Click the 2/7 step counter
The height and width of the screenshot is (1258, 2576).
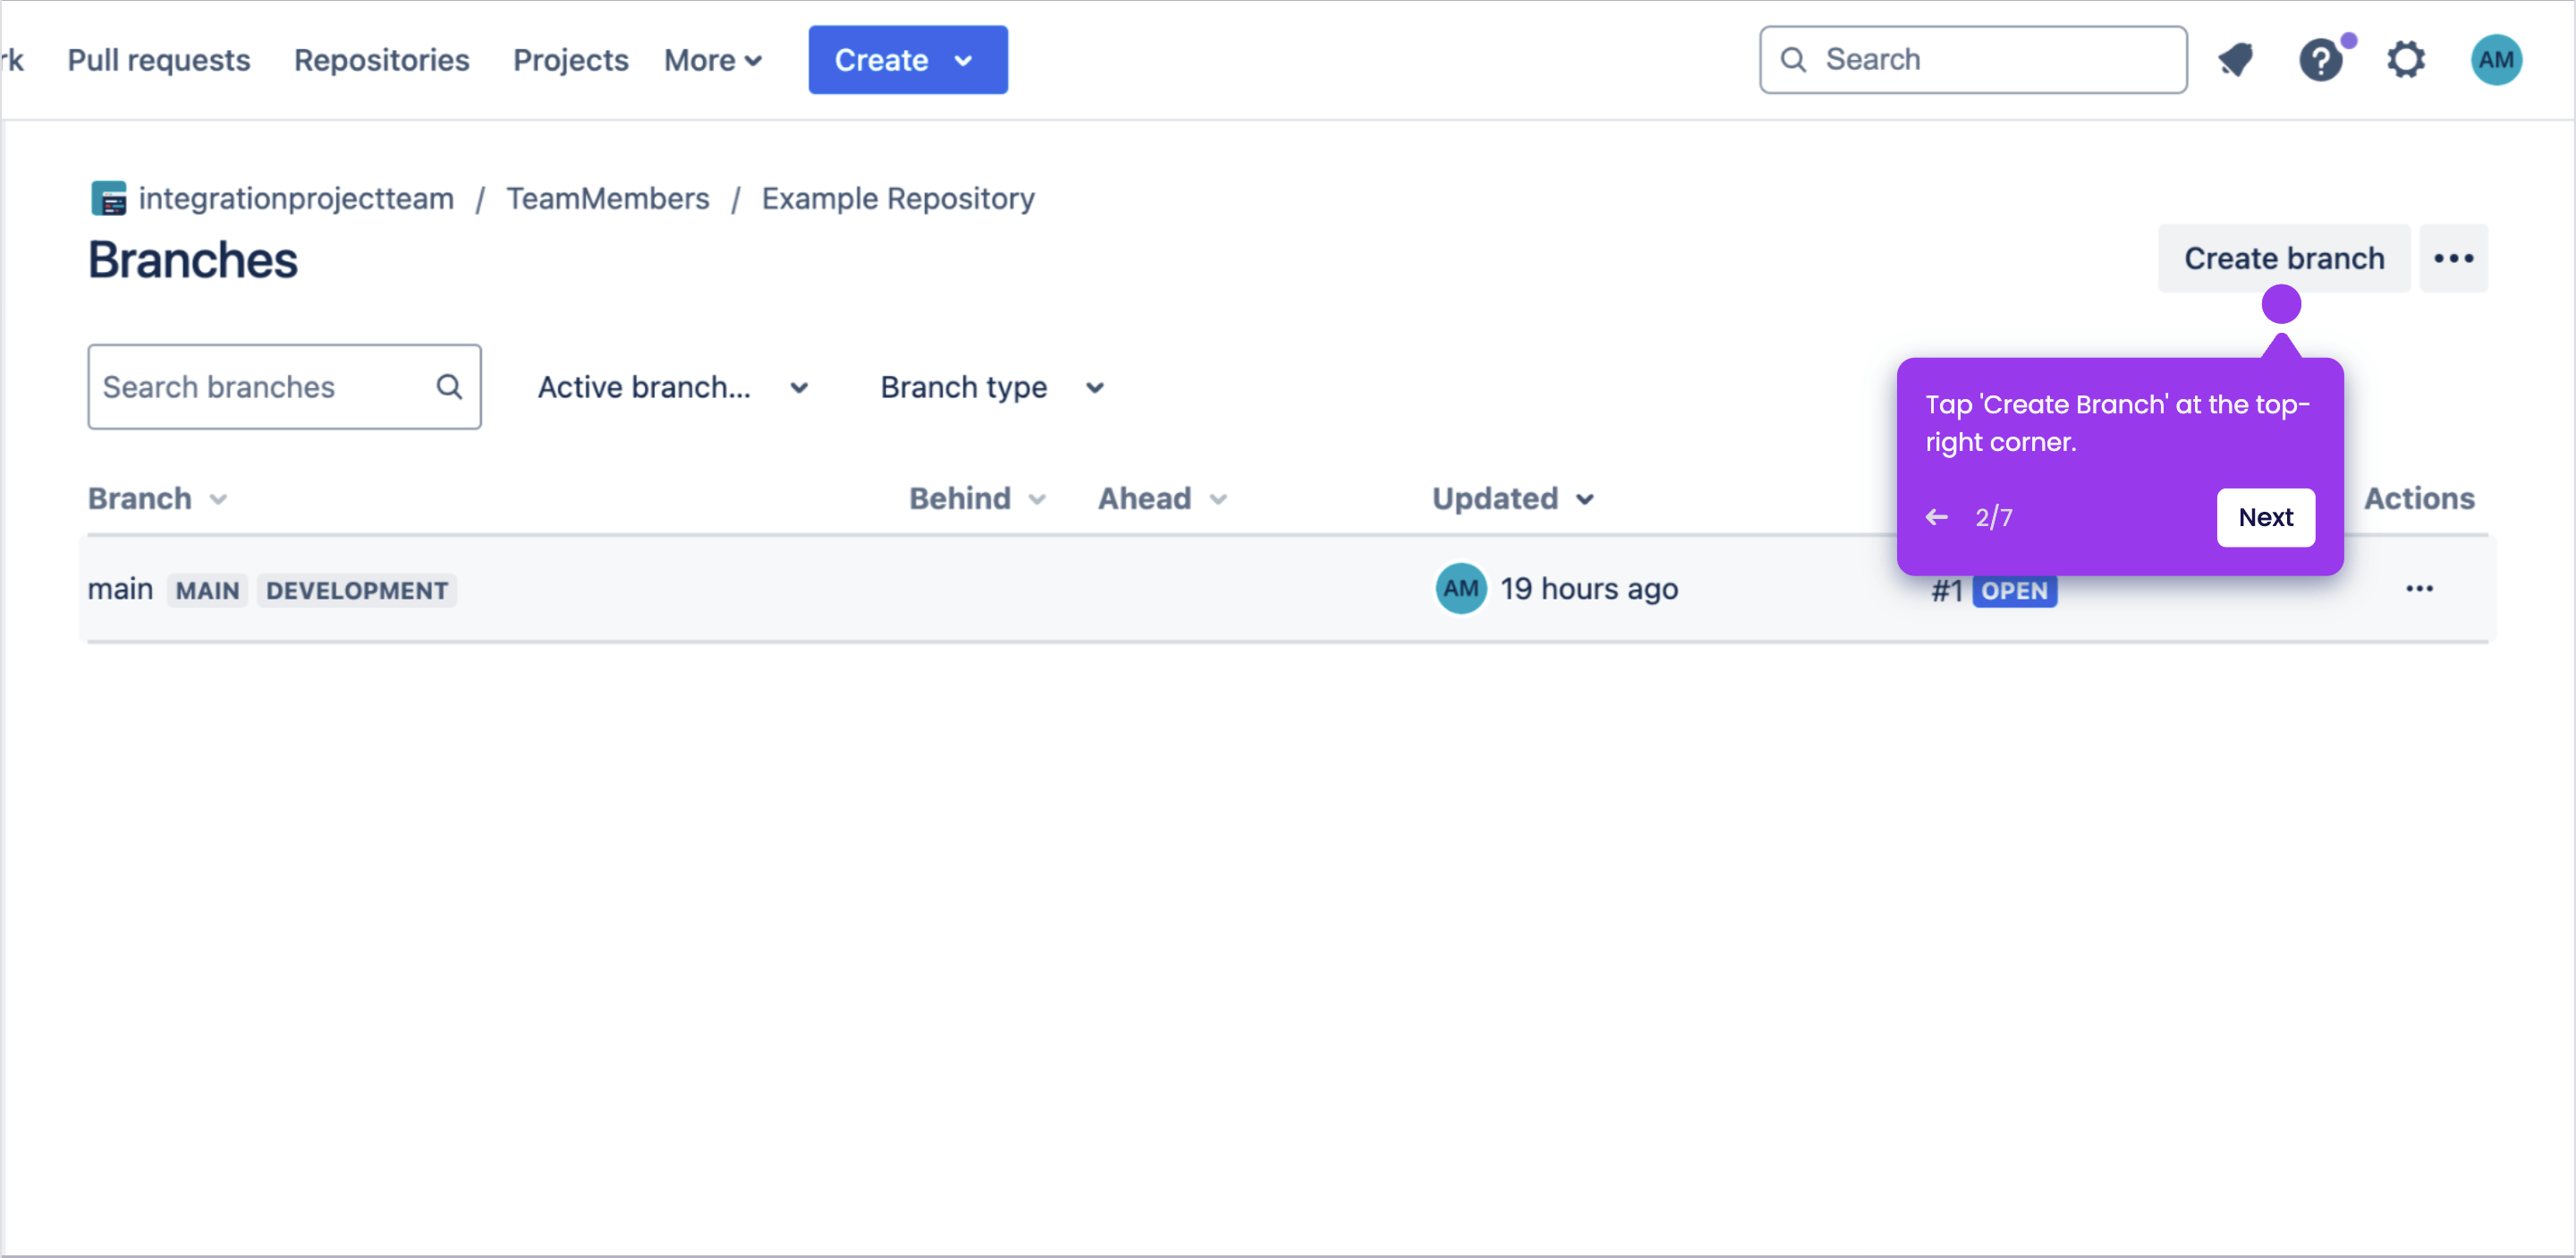(x=1993, y=517)
